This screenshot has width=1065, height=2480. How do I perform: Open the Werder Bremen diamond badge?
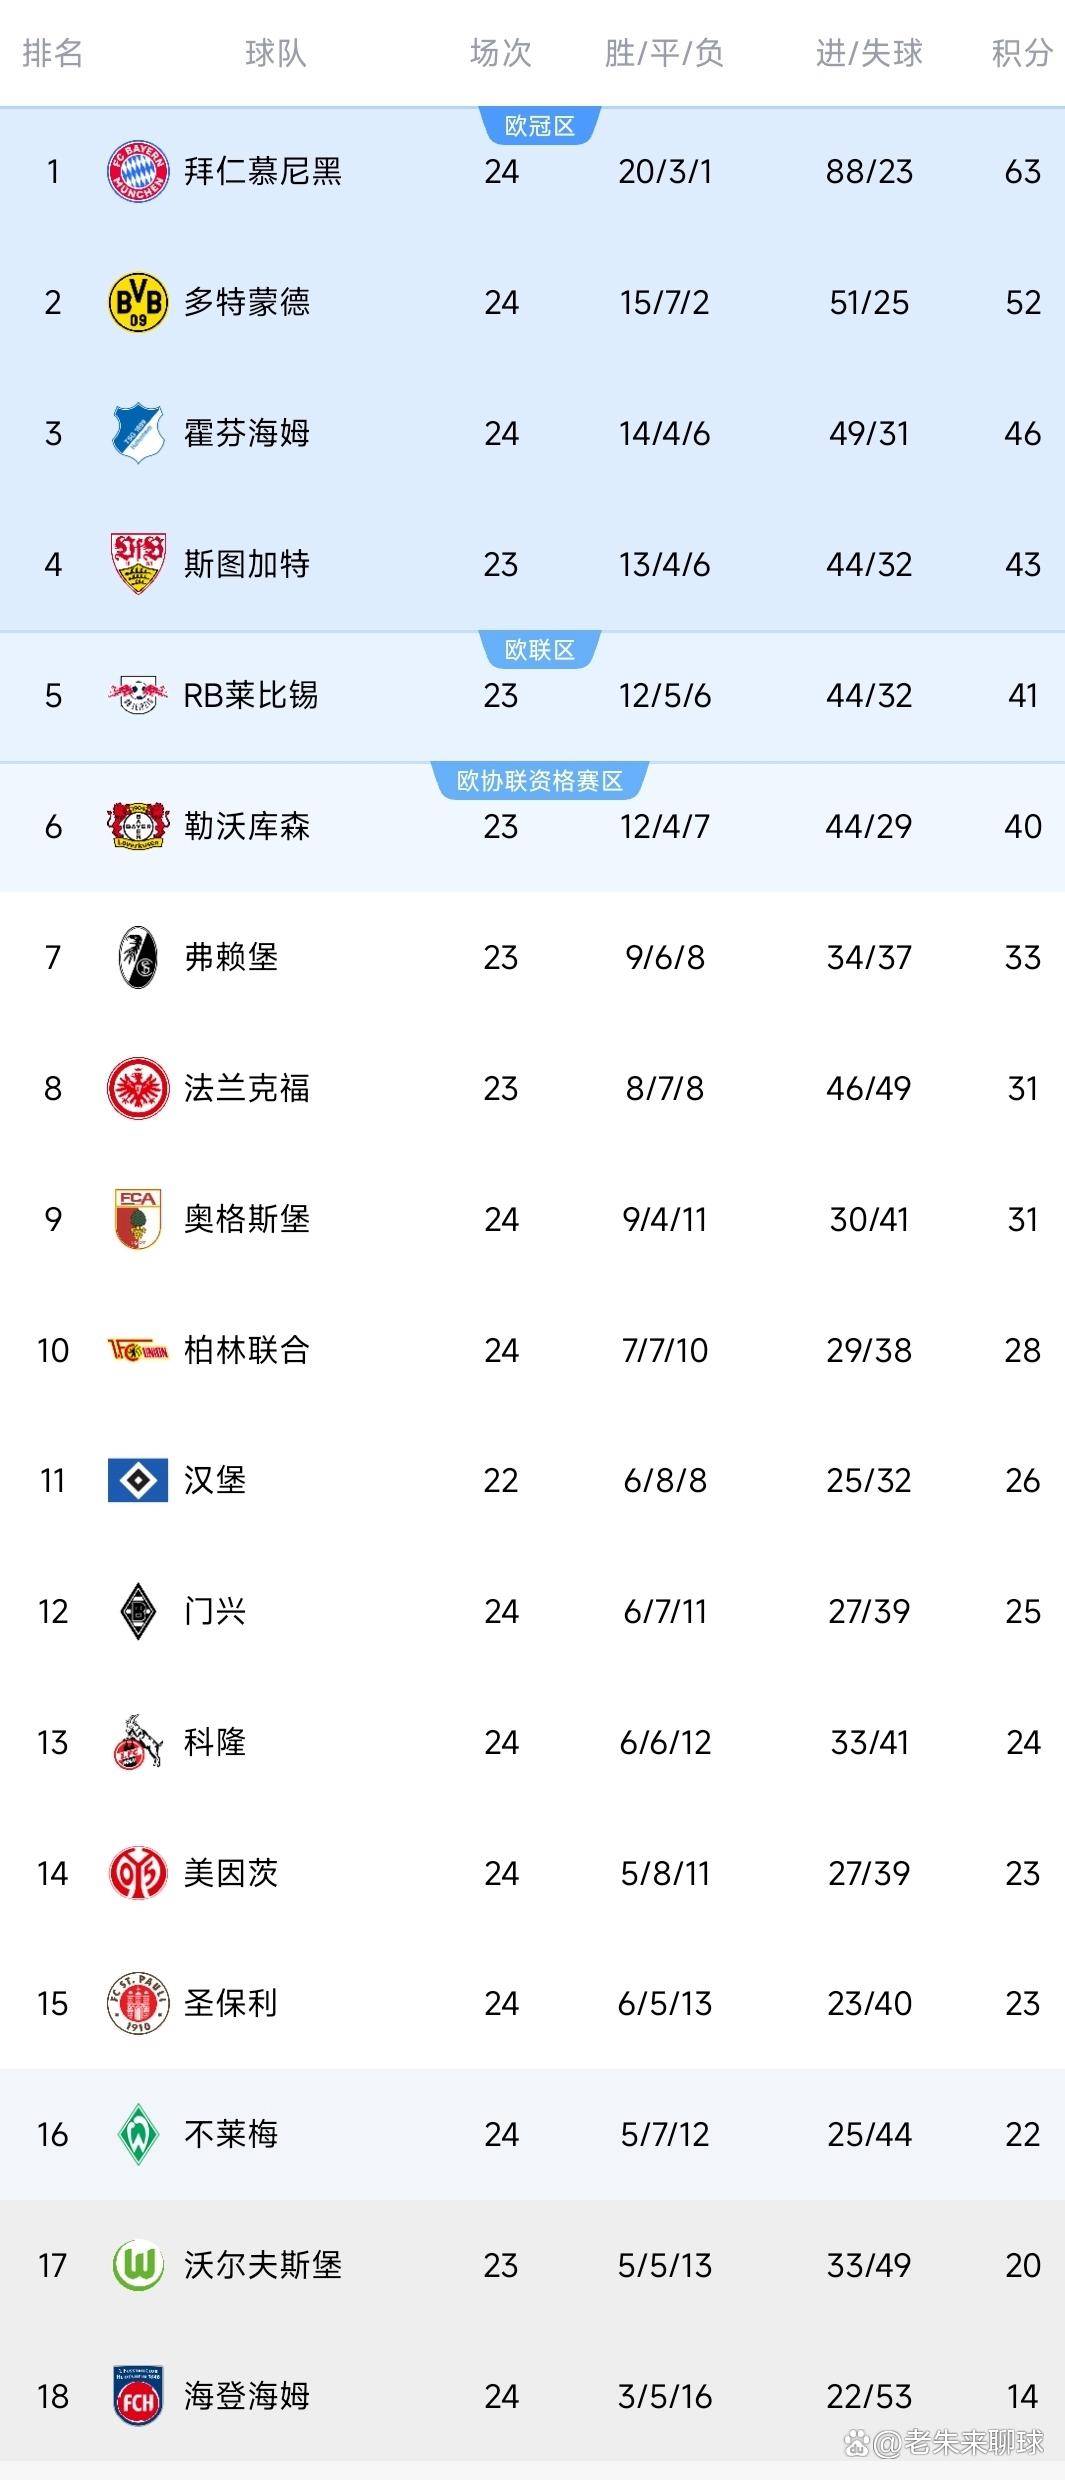(x=137, y=2134)
